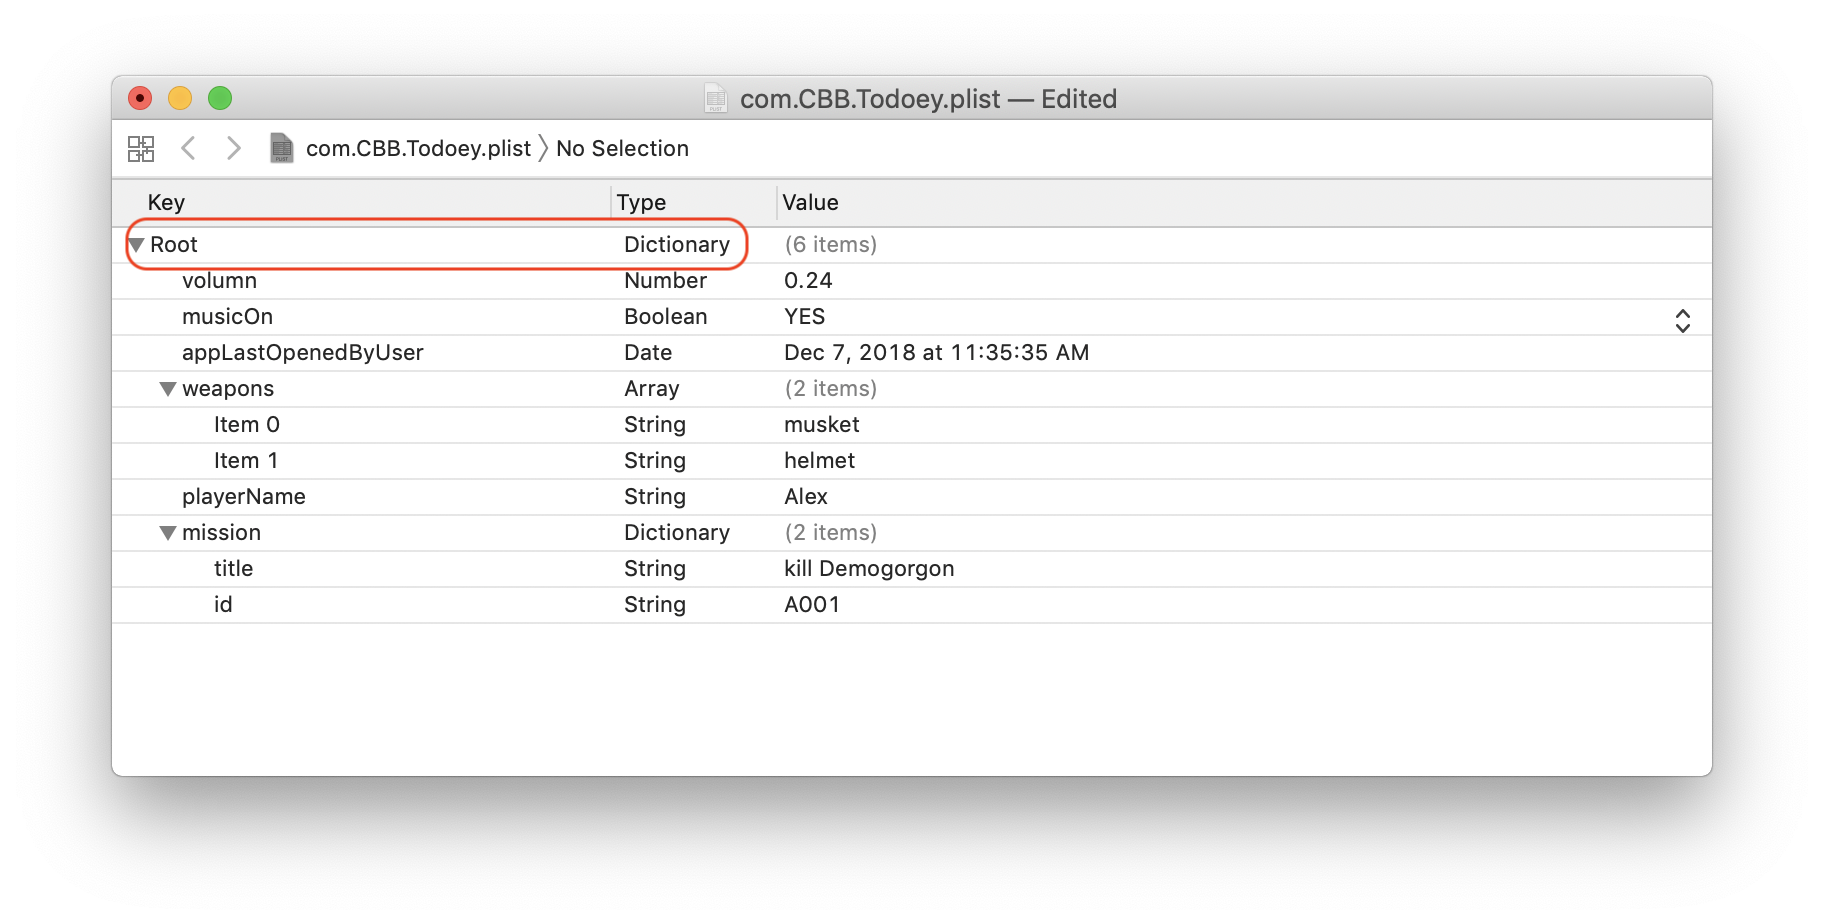Select the playerName key
The height and width of the screenshot is (924, 1824).
coord(243,496)
